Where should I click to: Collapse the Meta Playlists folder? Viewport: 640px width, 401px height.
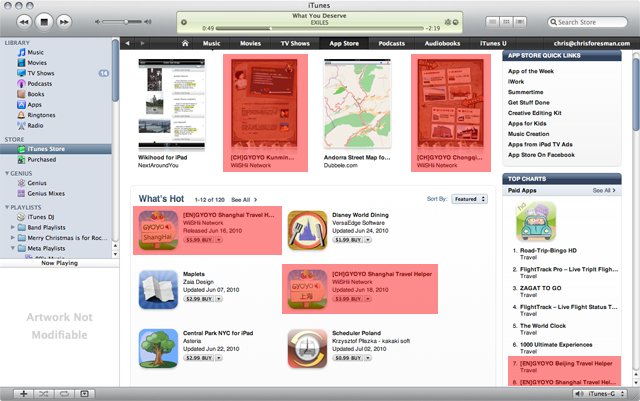(13, 248)
